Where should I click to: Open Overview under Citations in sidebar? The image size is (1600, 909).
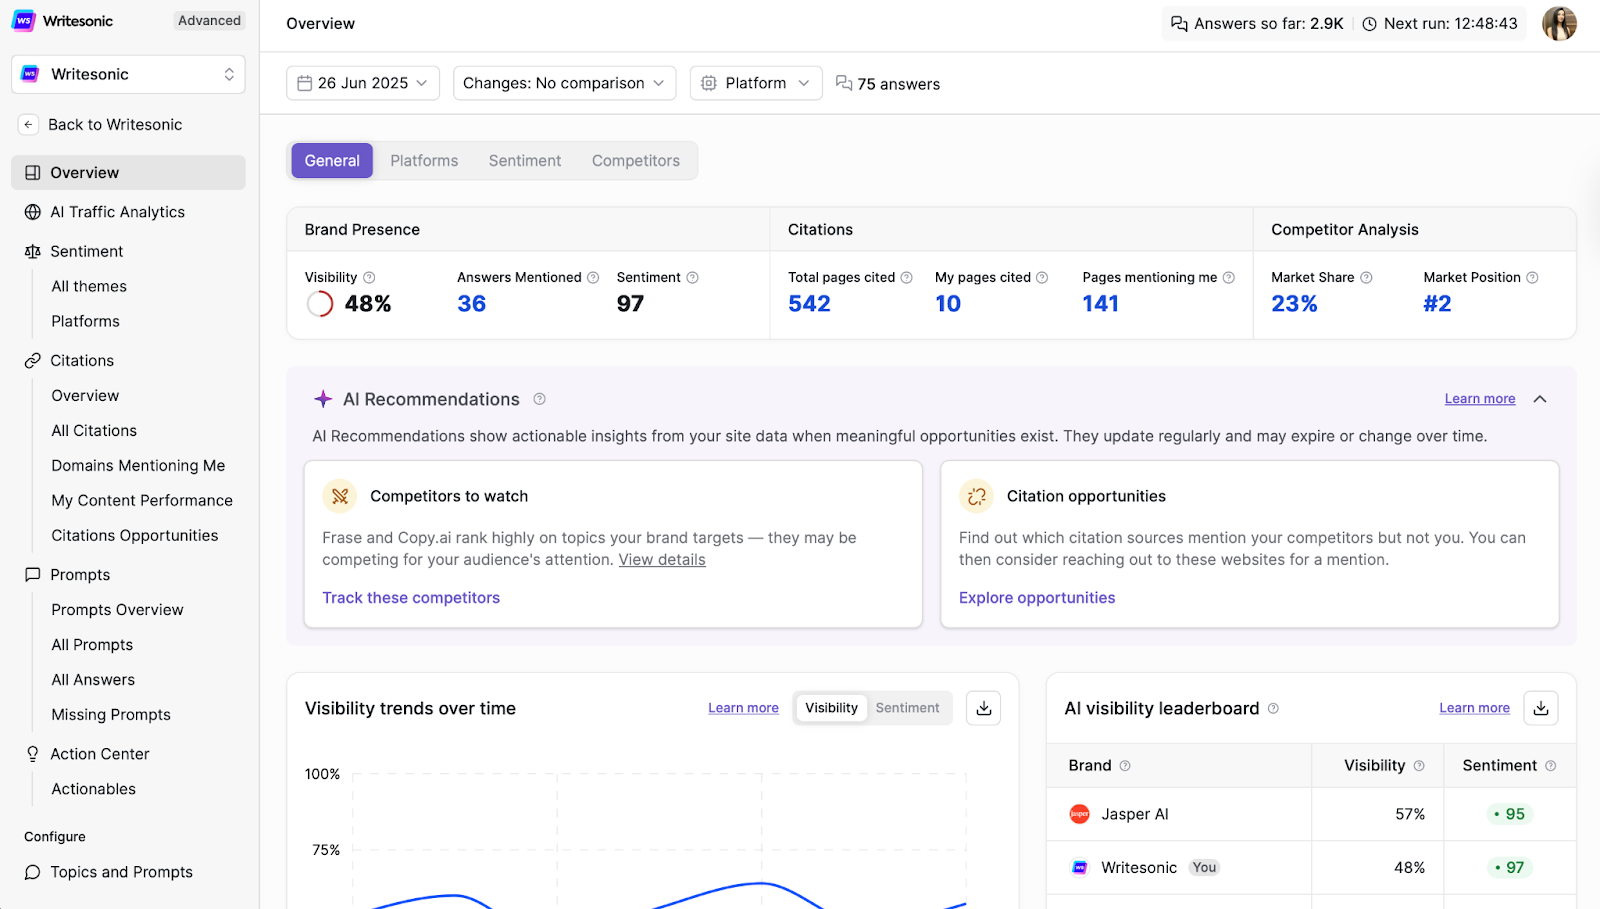point(85,396)
